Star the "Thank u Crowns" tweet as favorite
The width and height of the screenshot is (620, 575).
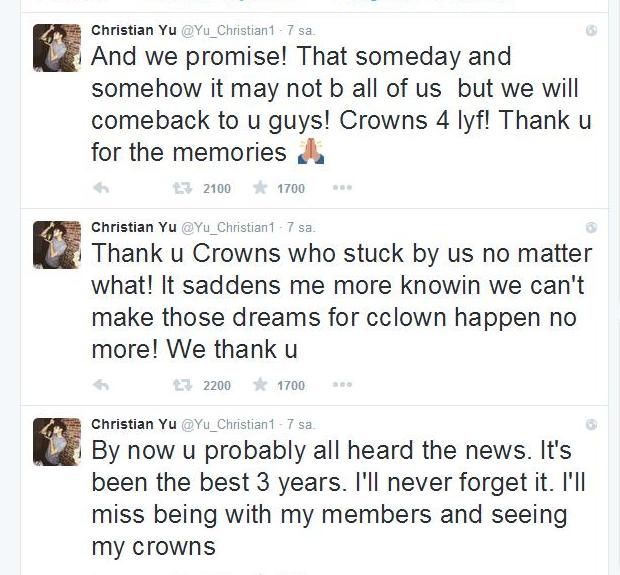point(260,385)
